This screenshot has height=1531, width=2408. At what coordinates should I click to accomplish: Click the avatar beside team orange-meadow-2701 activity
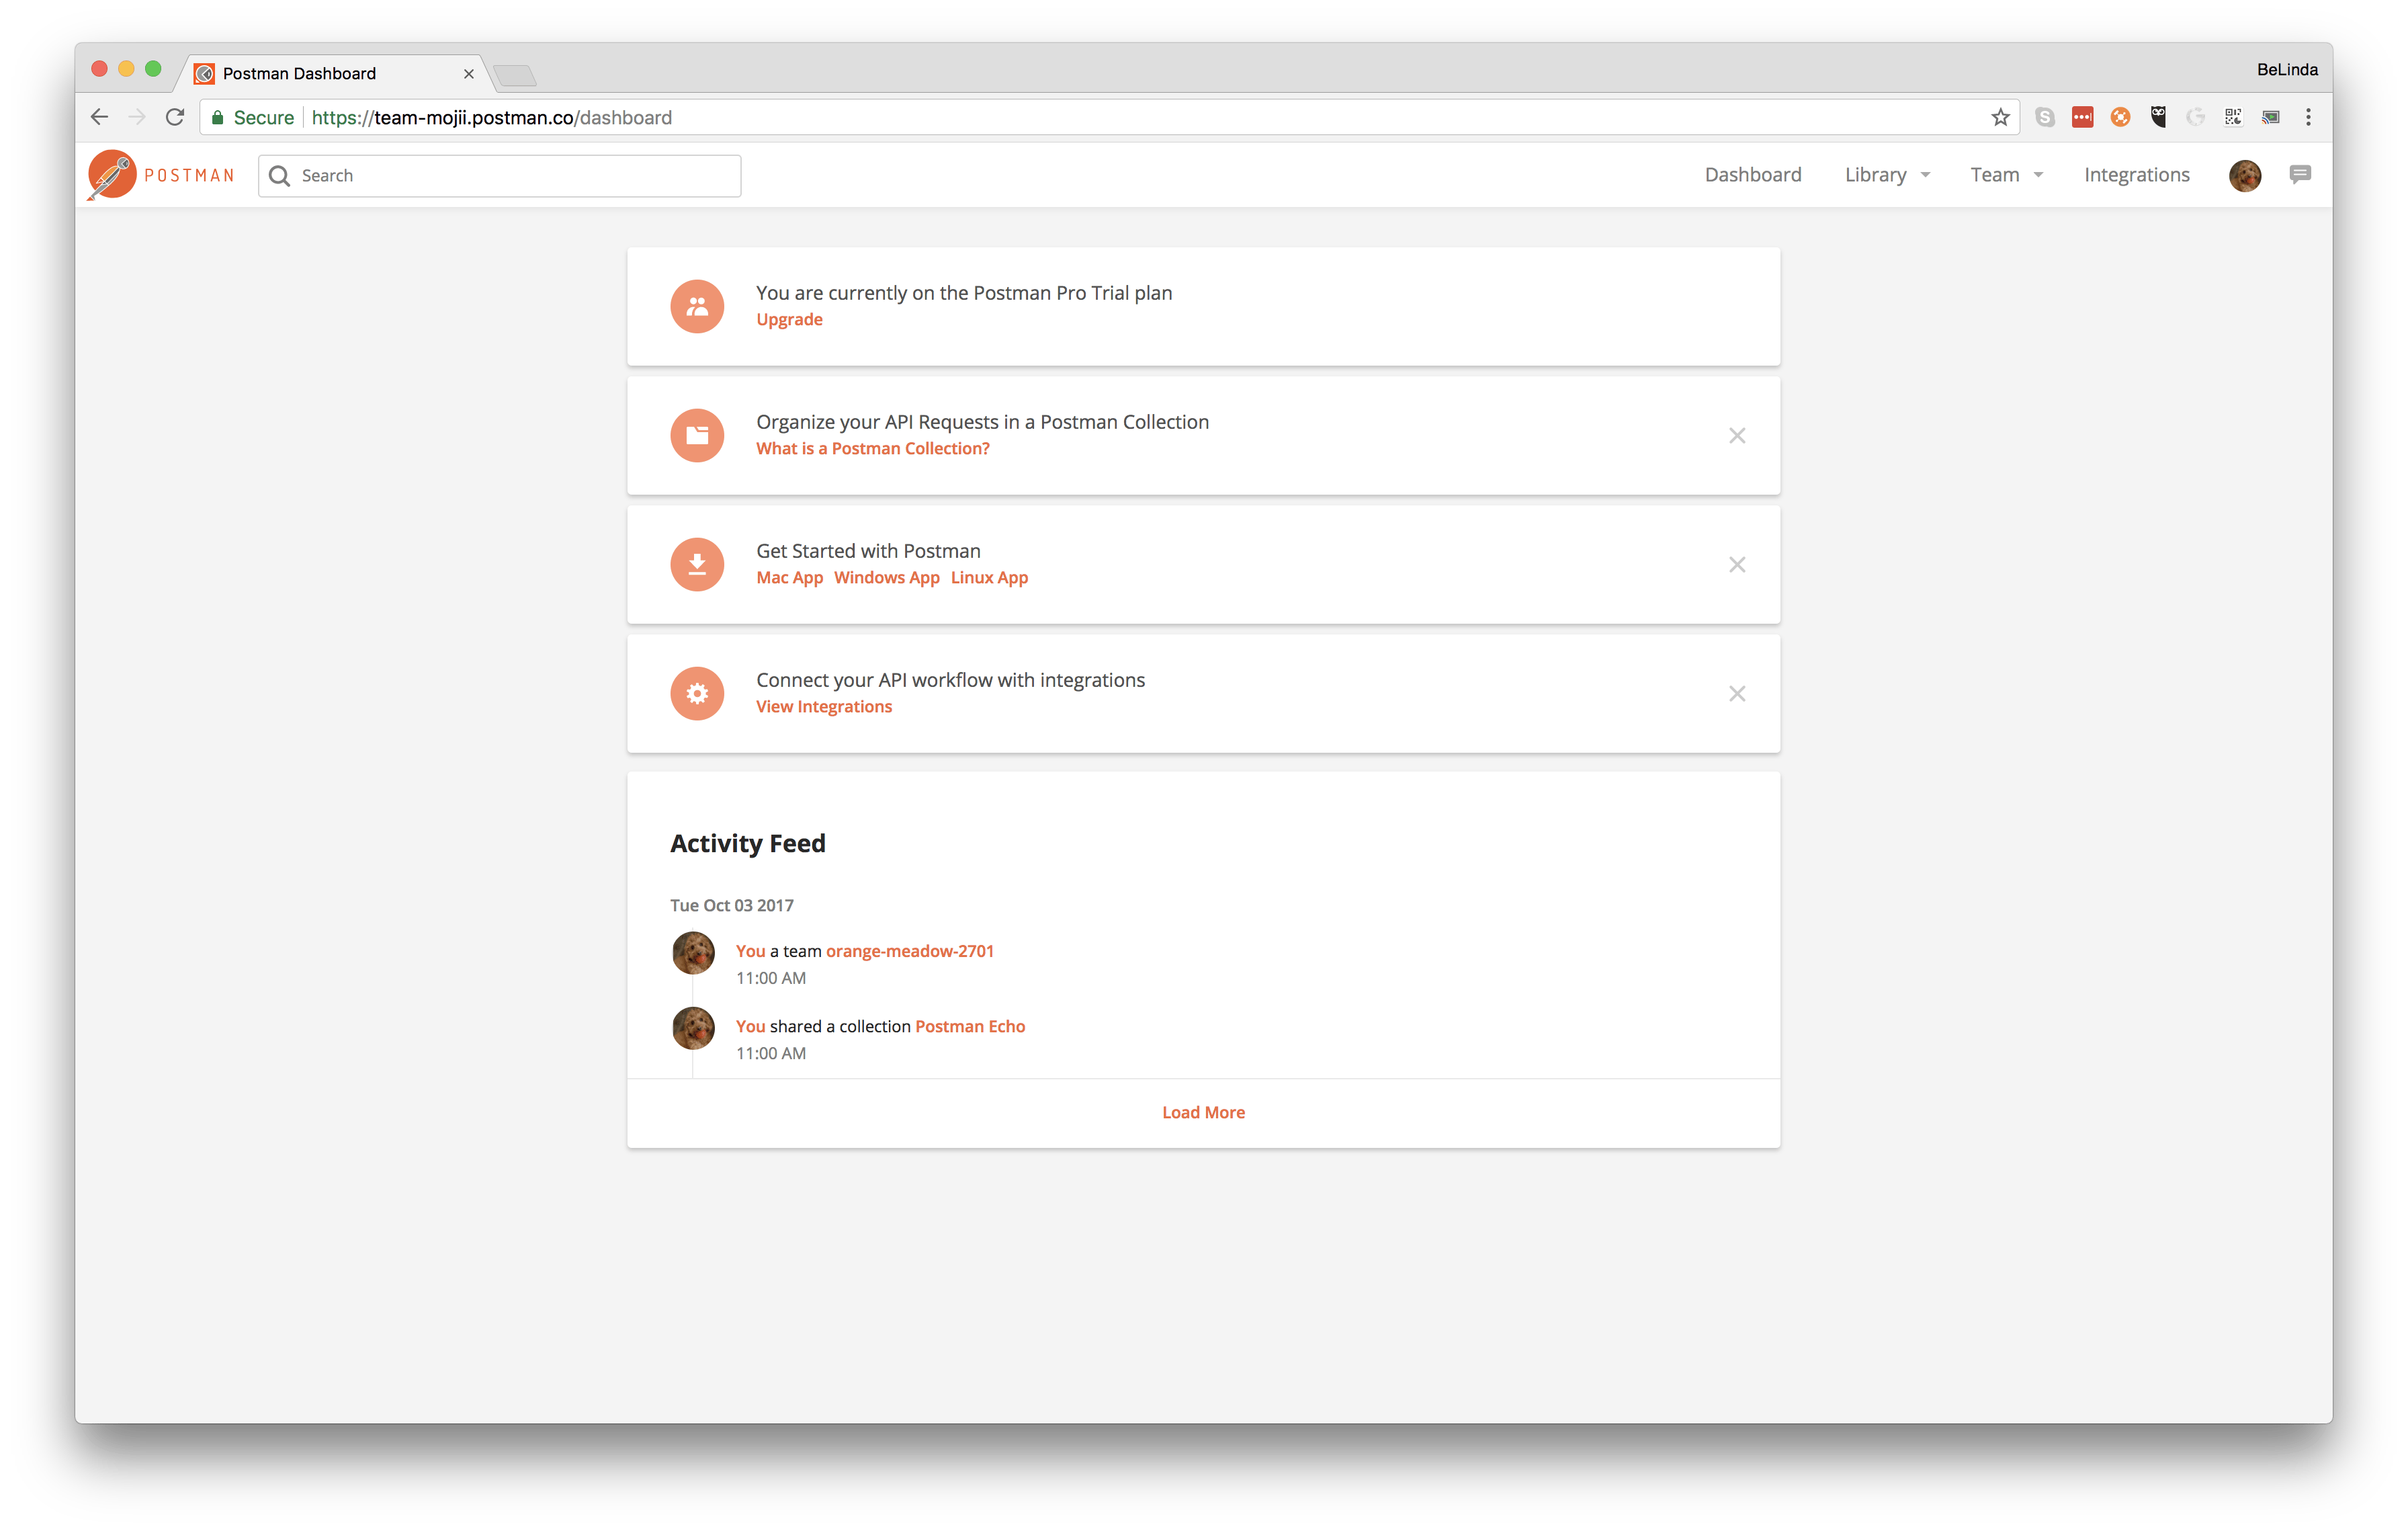pyautogui.click(x=693, y=953)
